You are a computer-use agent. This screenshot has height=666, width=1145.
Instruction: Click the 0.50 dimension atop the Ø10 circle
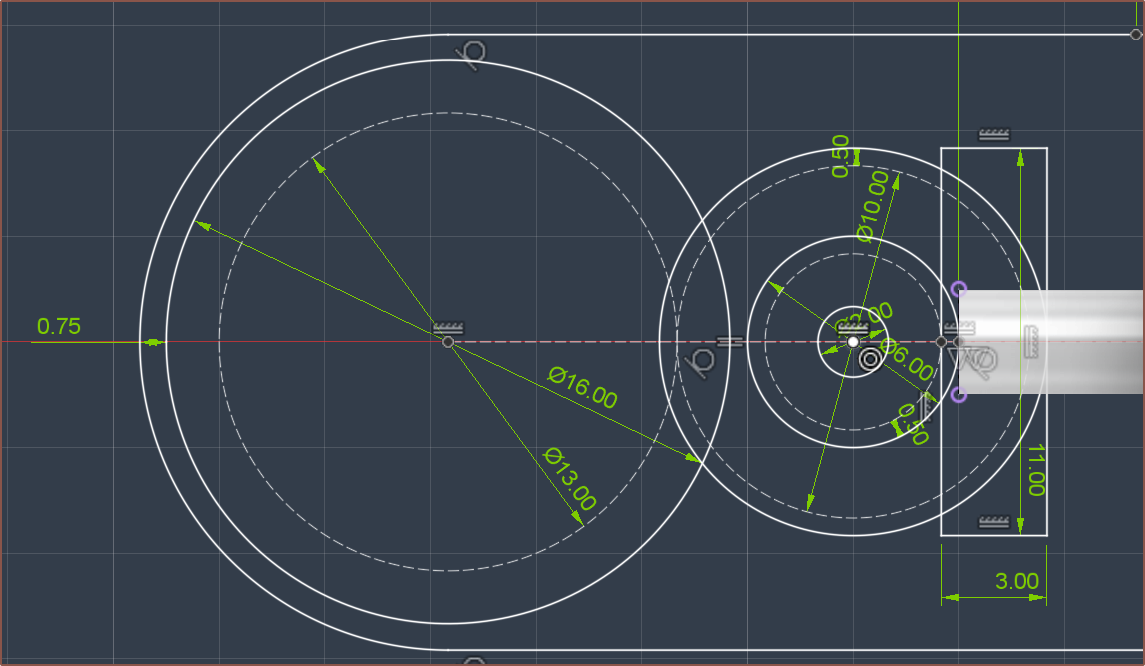(x=841, y=156)
